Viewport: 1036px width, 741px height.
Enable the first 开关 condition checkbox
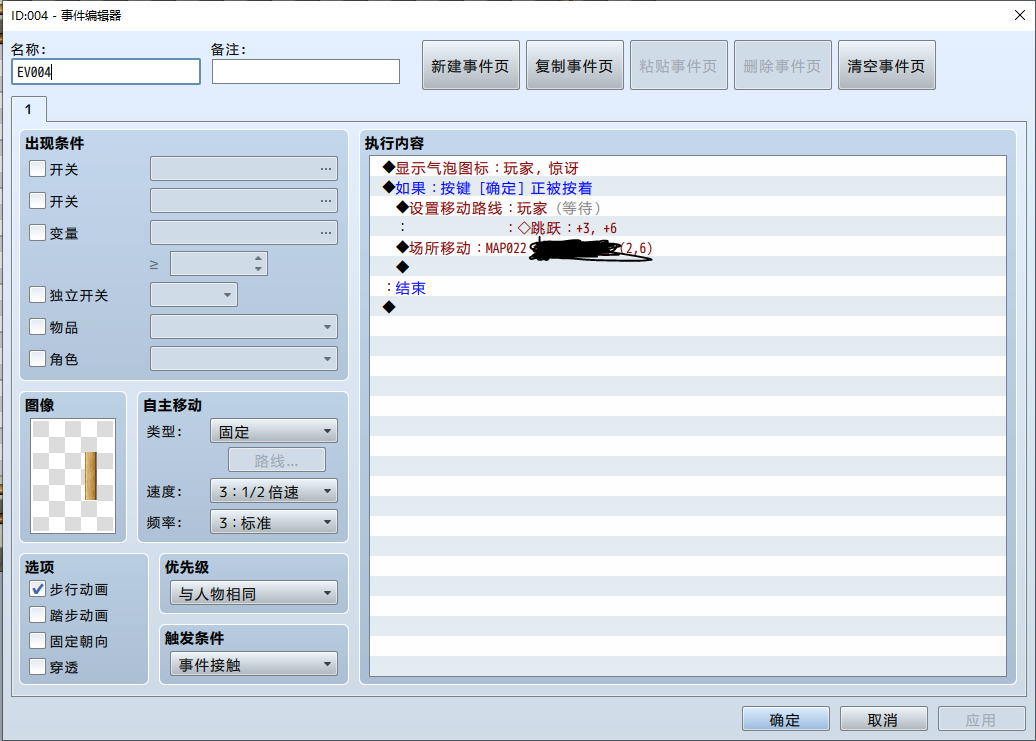(38, 169)
